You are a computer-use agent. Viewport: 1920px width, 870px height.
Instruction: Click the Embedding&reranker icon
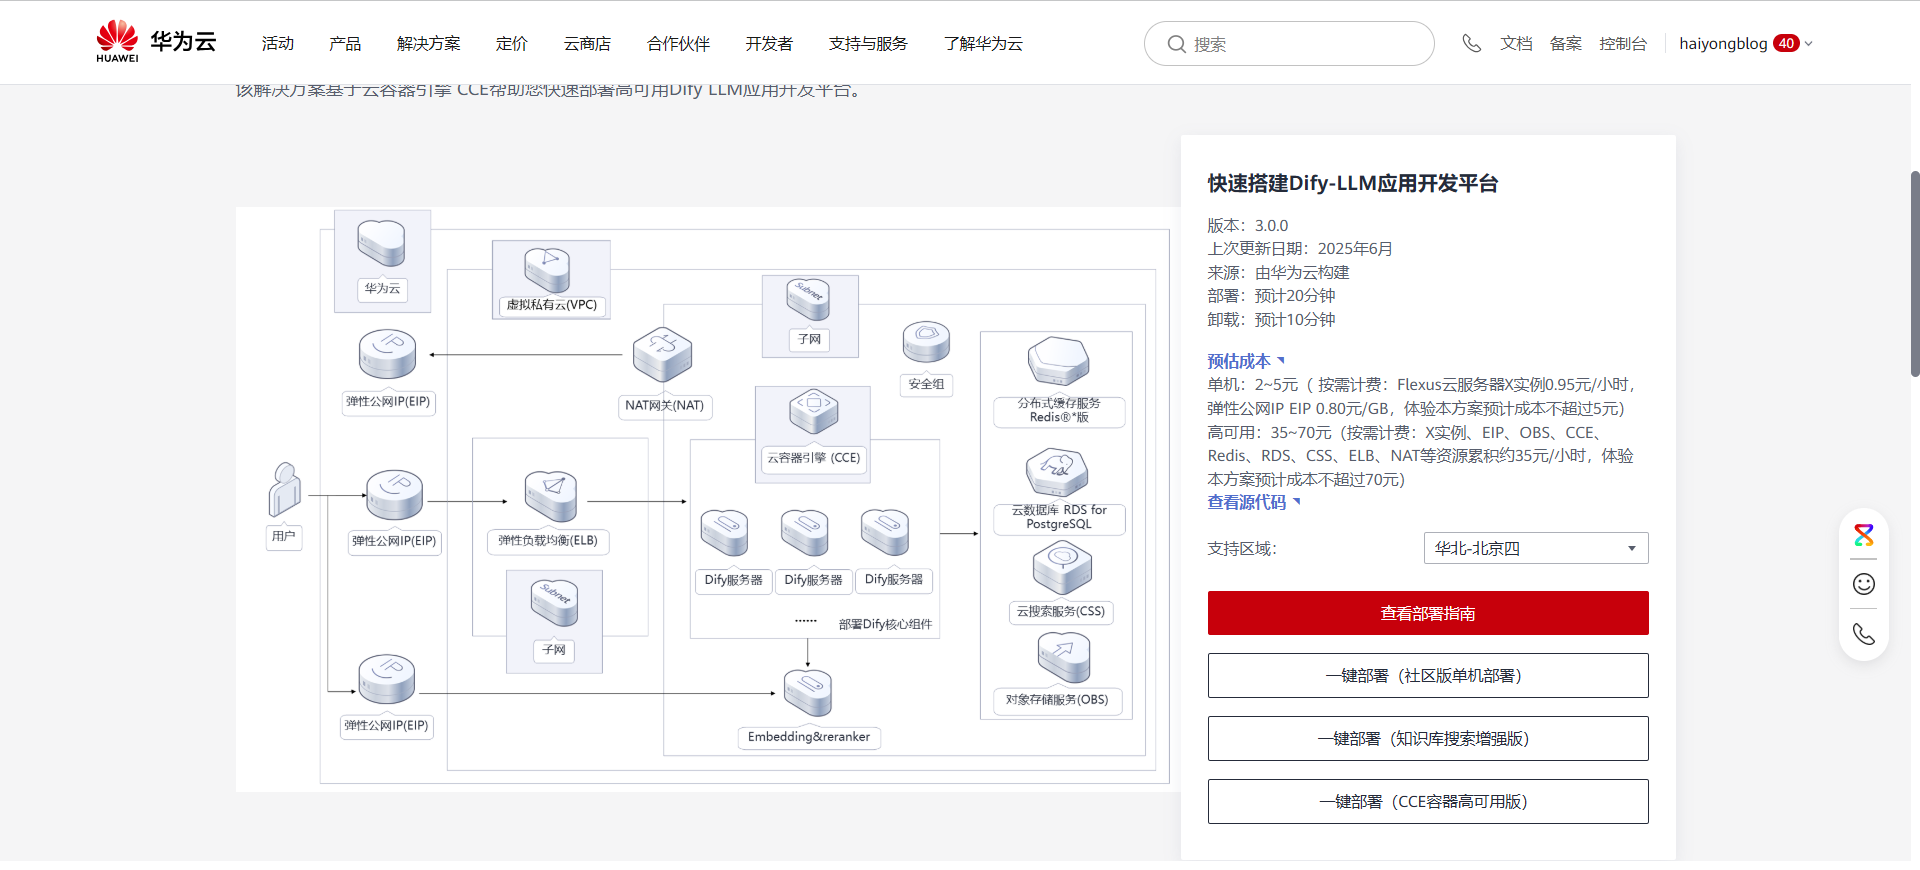point(808,693)
